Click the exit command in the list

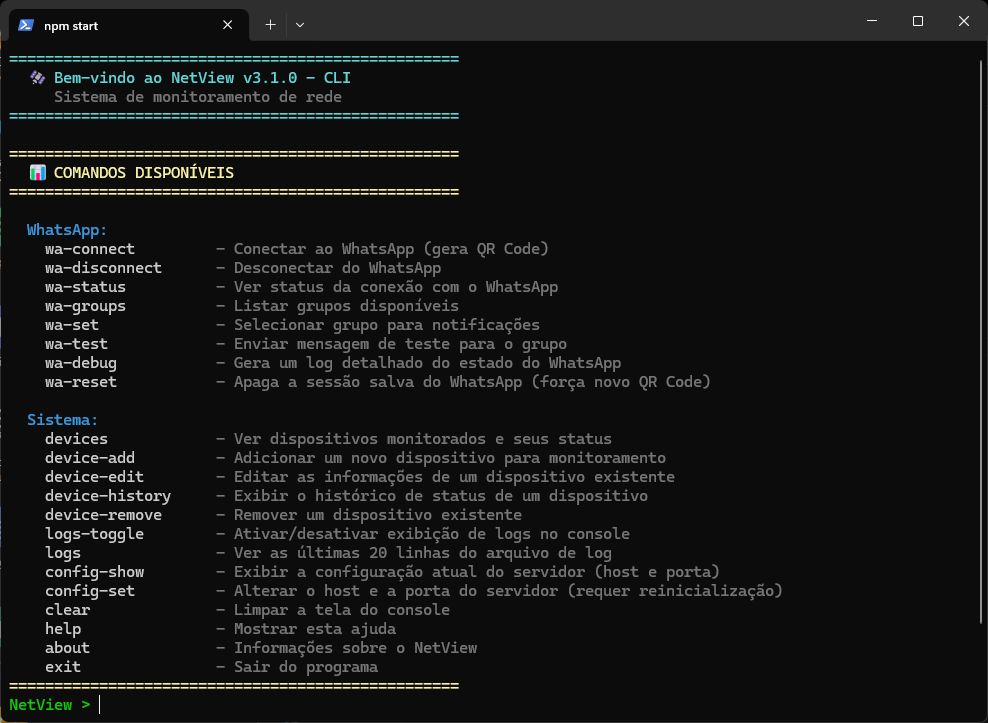[x=63, y=667]
